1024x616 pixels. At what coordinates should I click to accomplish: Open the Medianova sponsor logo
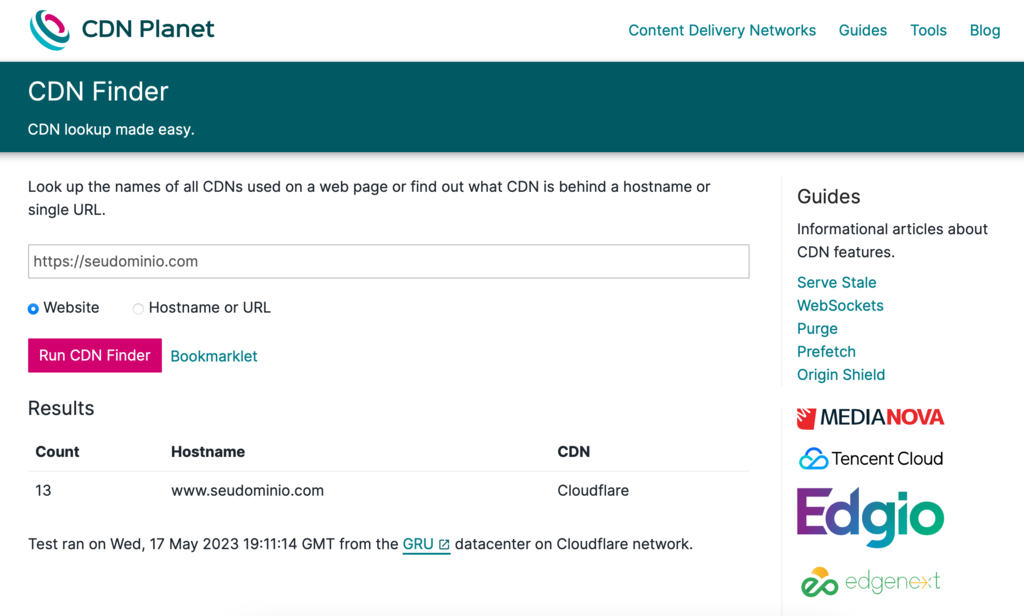tap(869, 417)
